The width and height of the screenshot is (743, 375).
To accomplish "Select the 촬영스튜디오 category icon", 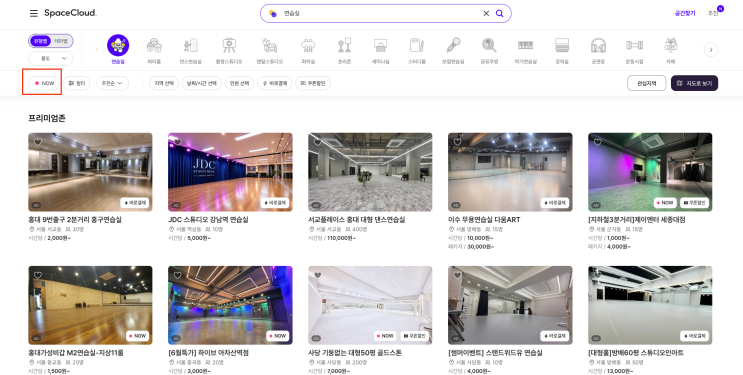I will [229, 46].
